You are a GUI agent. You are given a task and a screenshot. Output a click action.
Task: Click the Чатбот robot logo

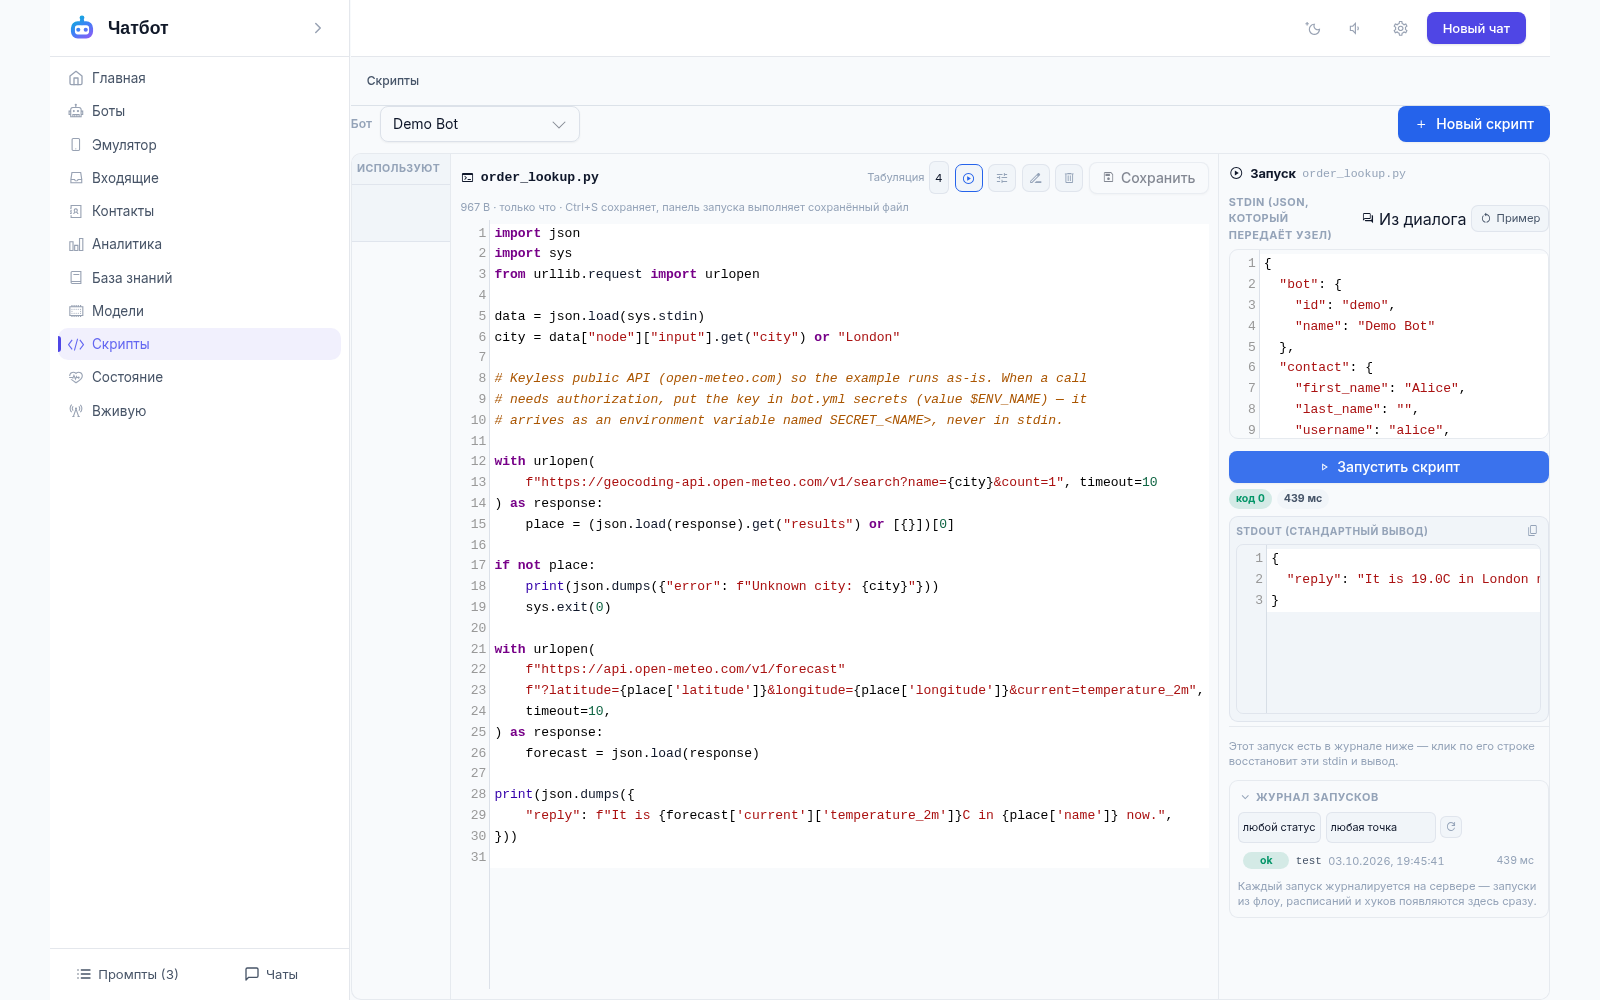pyautogui.click(x=82, y=28)
